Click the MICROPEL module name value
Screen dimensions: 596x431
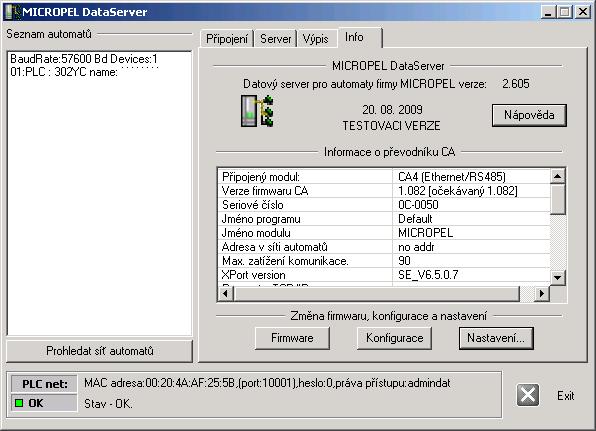(425, 233)
